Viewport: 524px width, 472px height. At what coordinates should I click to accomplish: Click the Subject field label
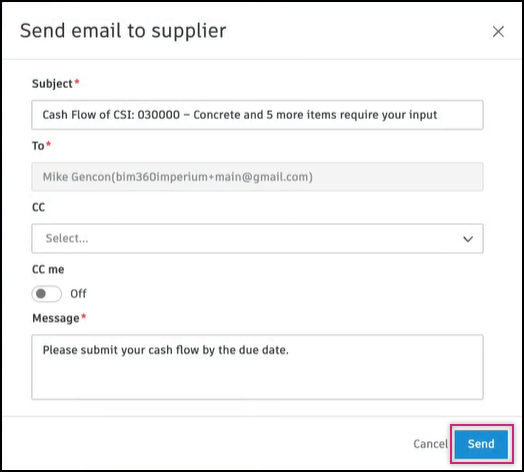point(52,84)
